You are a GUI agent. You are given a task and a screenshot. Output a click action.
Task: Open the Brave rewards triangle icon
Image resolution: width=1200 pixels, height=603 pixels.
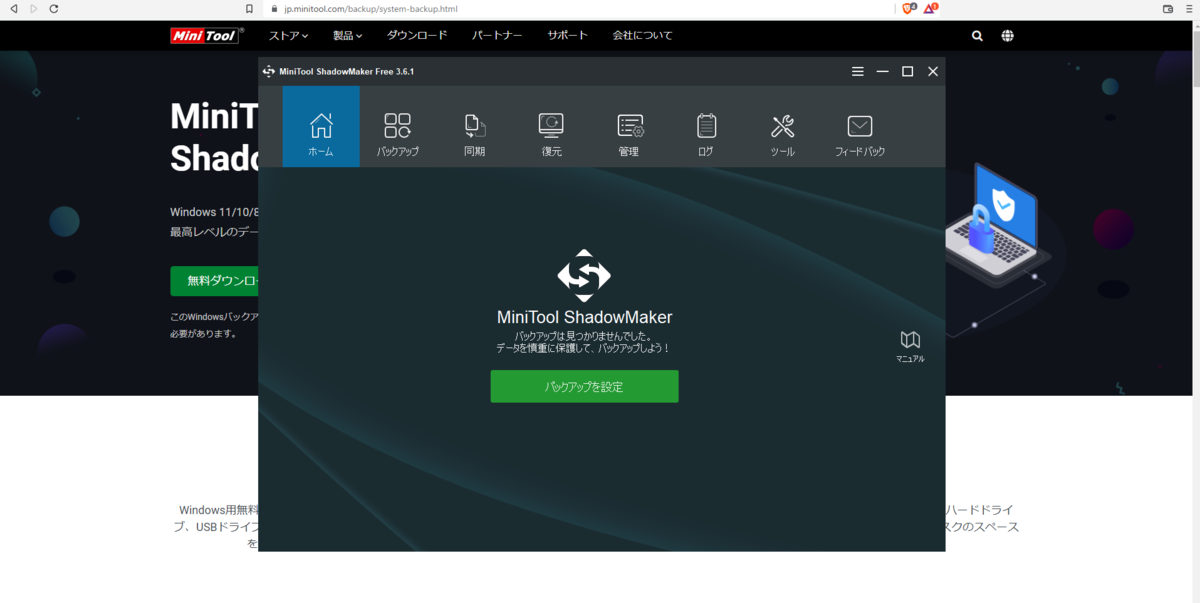[930, 8]
